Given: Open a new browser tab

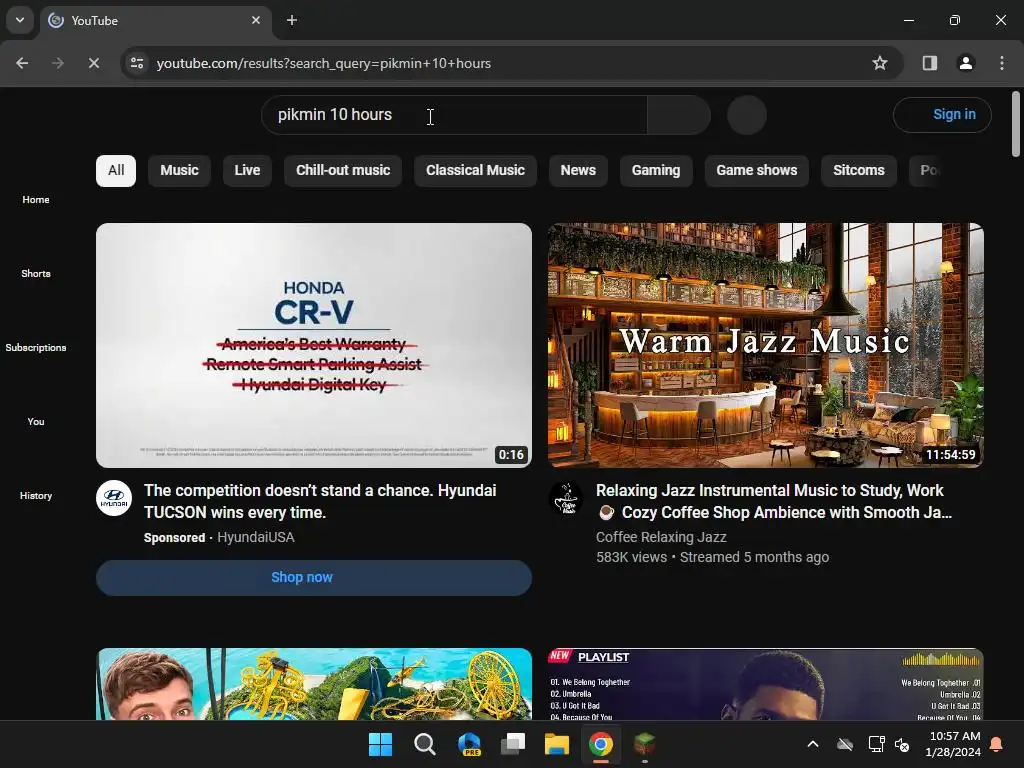Looking at the screenshot, I should pyautogui.click(x=292, y=20).
